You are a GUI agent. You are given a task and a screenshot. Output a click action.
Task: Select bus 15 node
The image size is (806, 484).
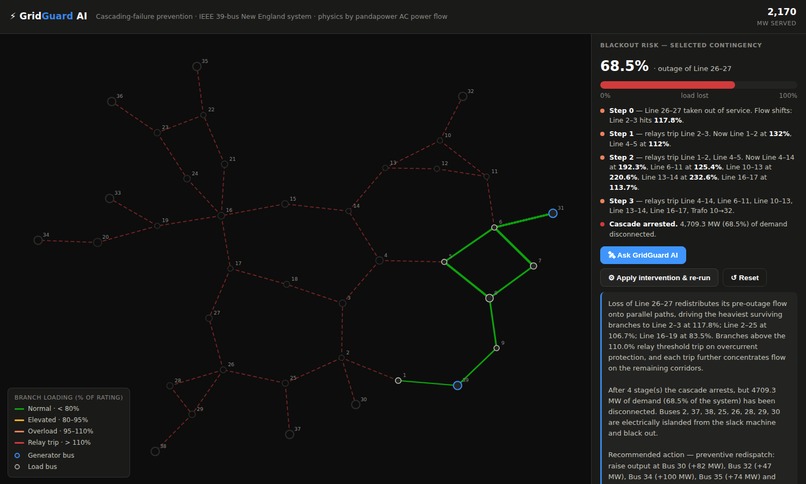285,204
